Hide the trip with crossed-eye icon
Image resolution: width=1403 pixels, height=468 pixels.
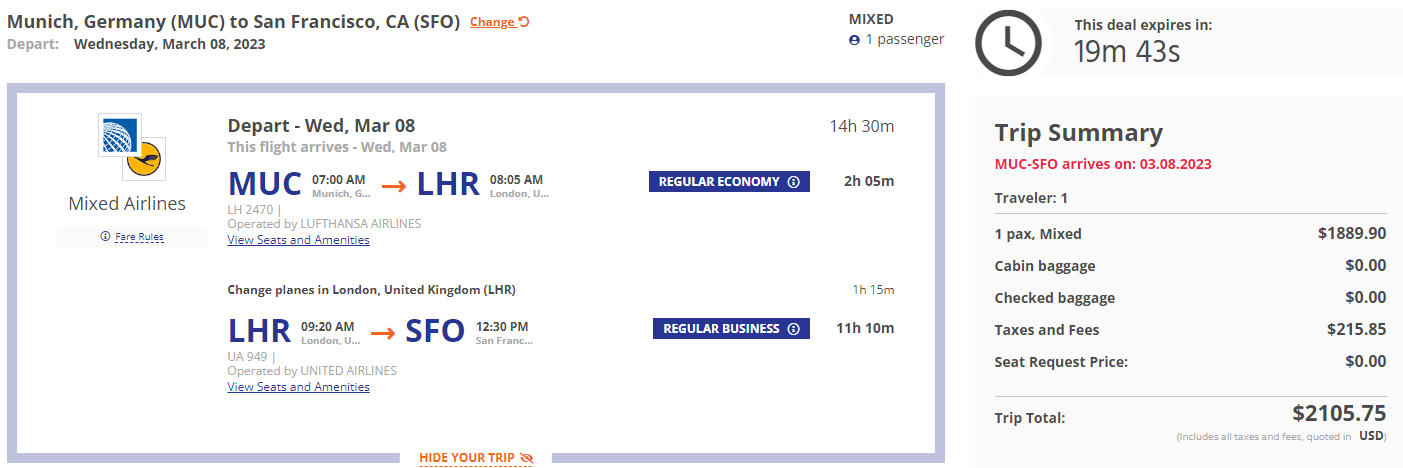click(x=527, y=458)
